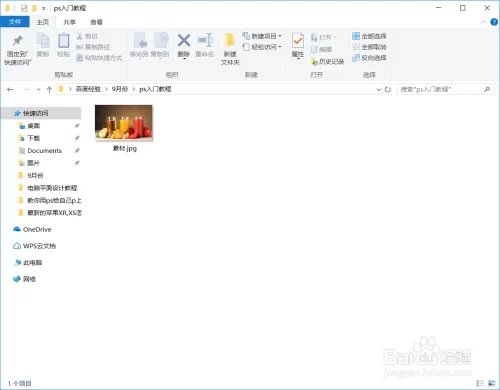Go up one folder level arrow
500x390 pixels.
49,89
